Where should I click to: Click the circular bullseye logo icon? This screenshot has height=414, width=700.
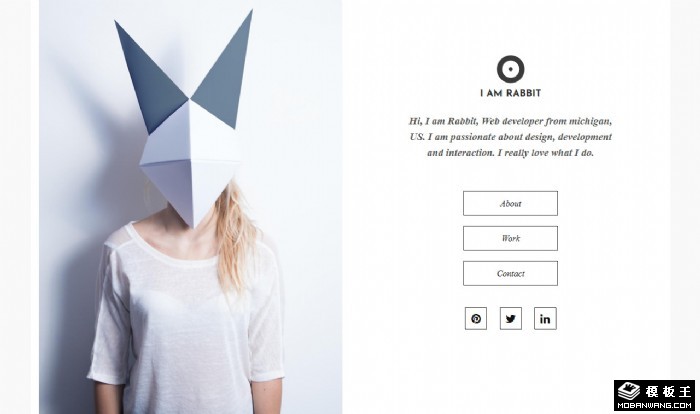click(x=510, y=69)
